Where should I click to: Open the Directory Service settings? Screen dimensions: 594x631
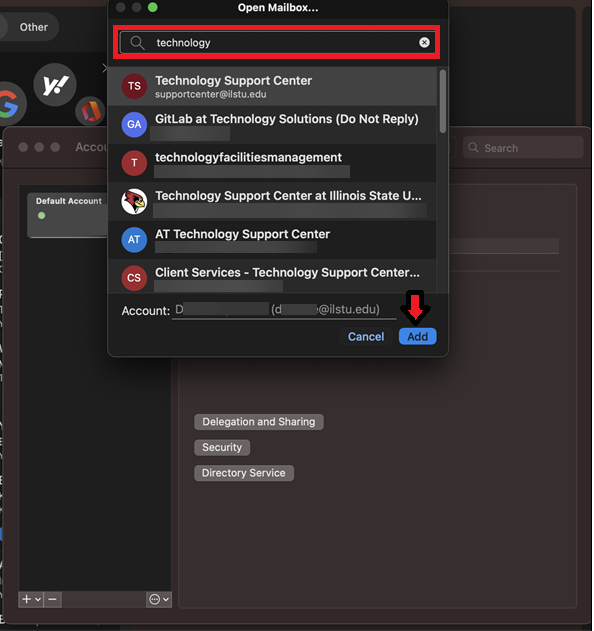[x=244, y=473]
